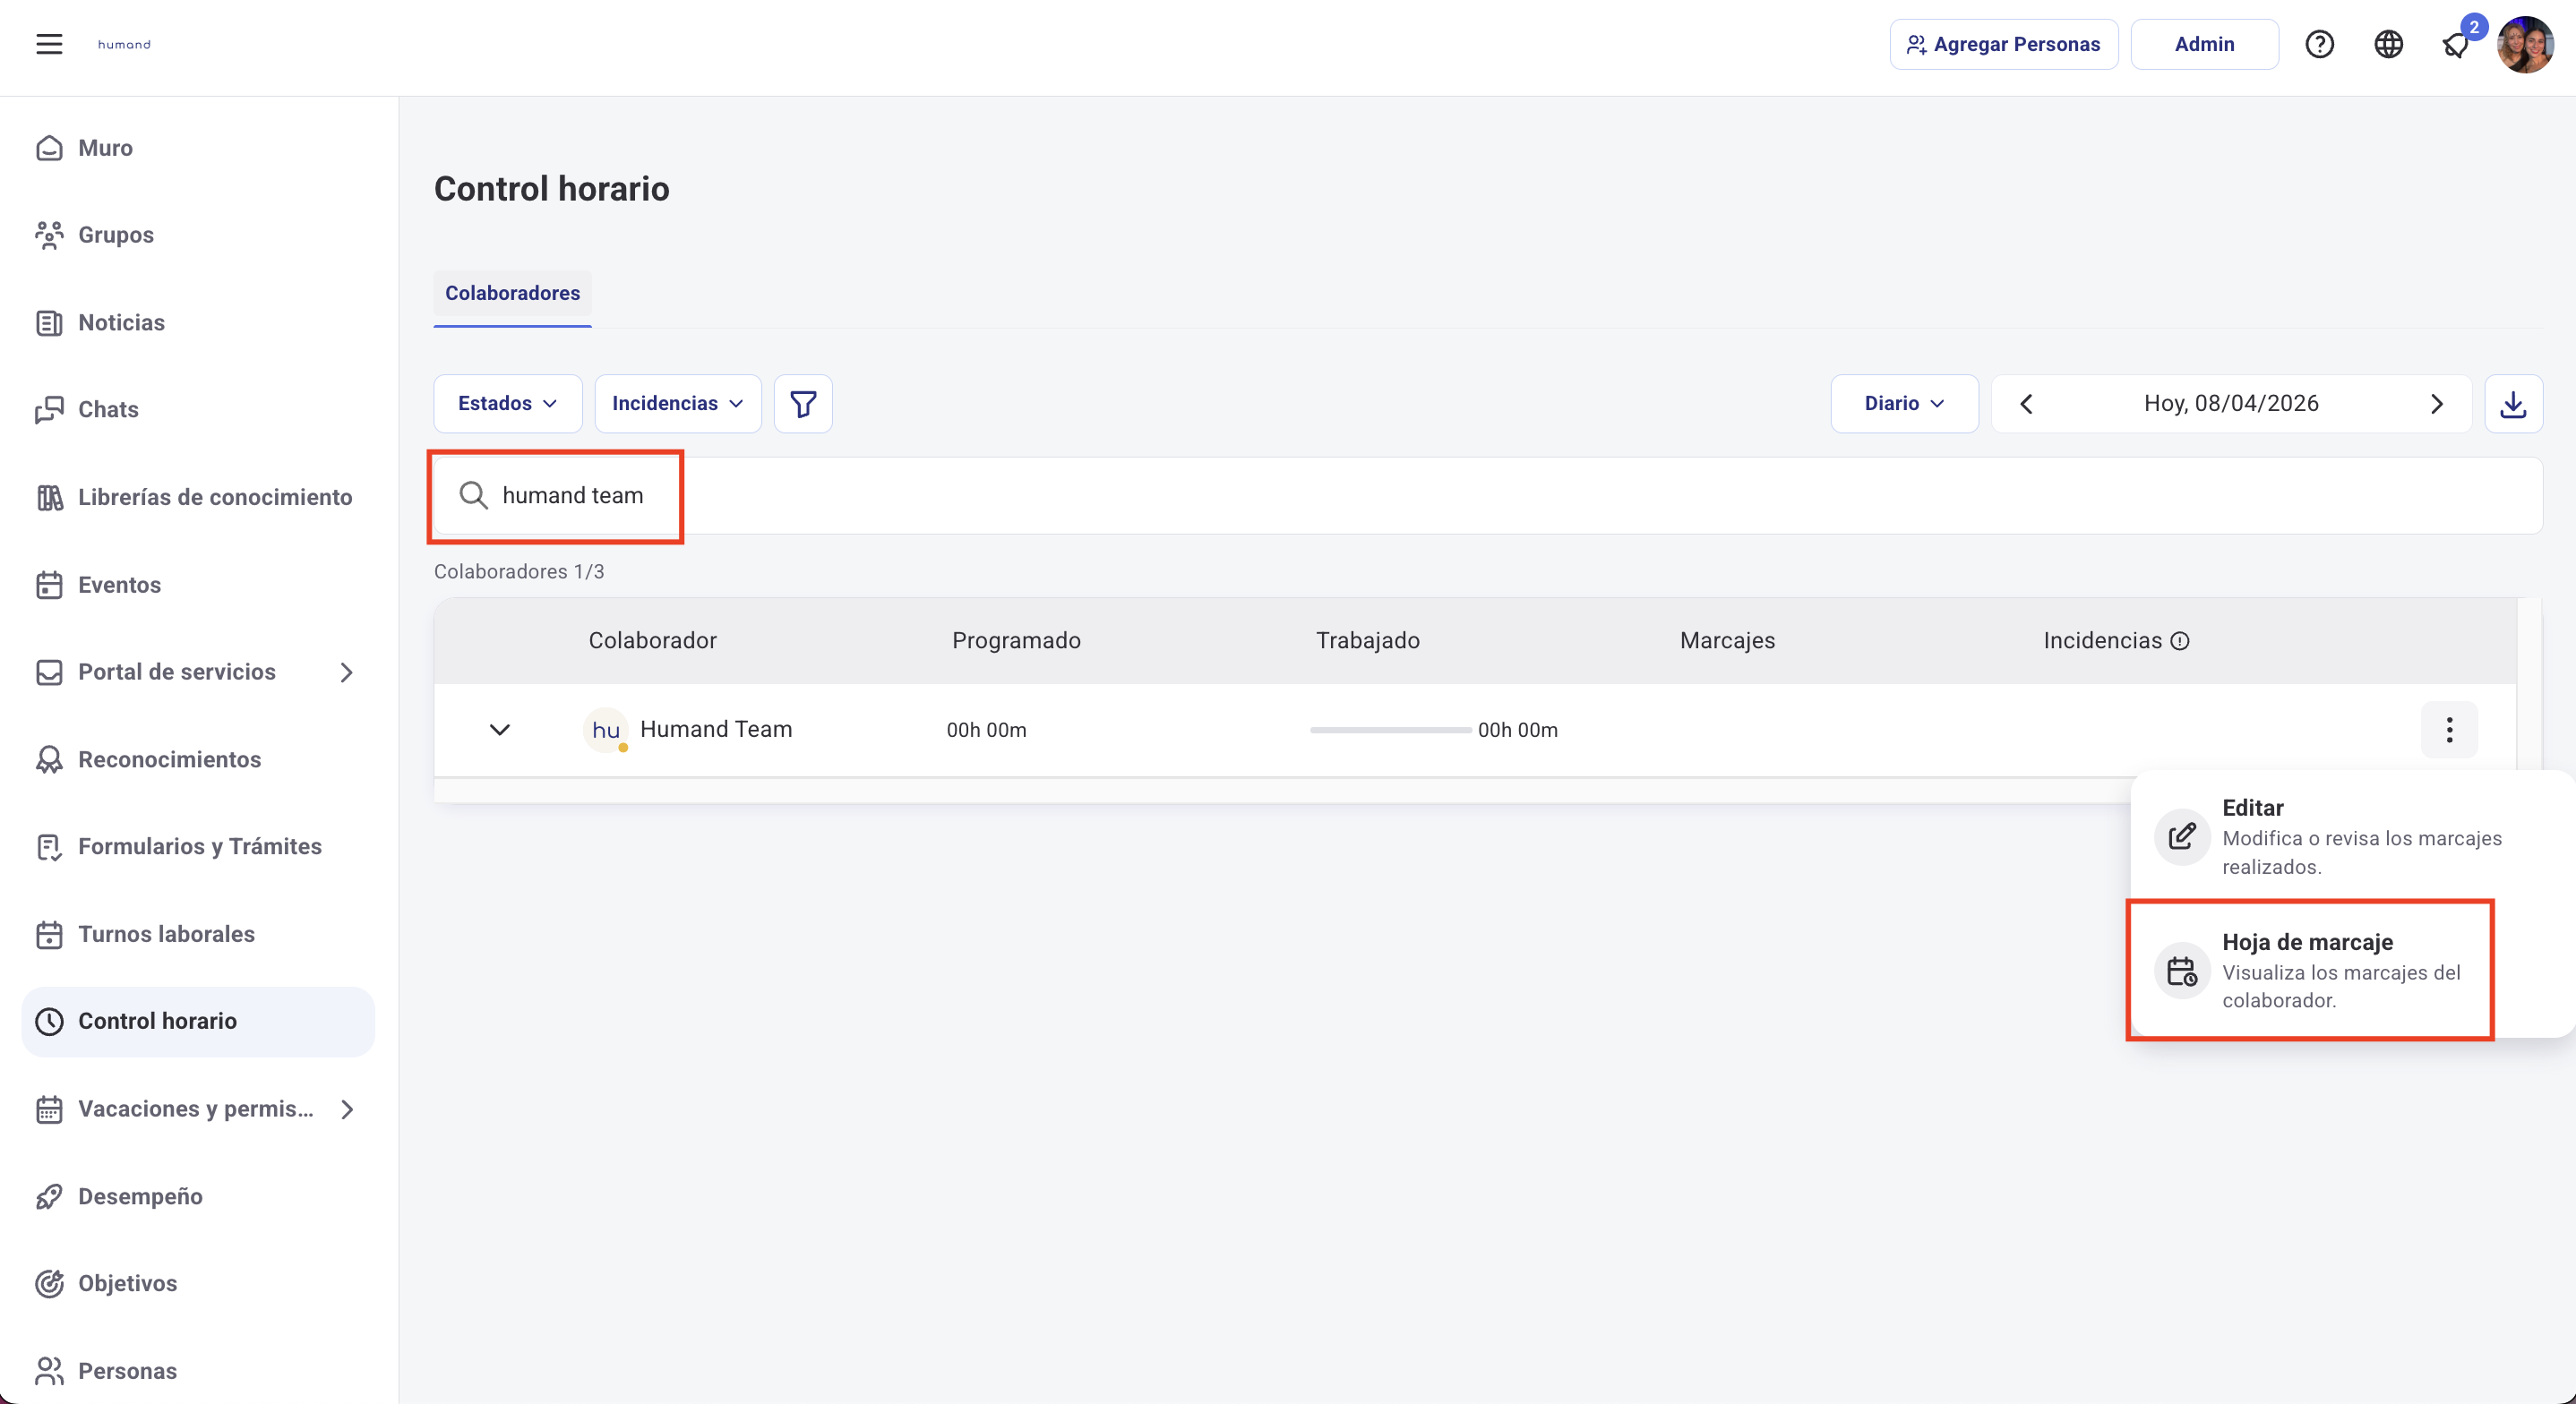Download report with download icon

click(x=2513, y=403)
